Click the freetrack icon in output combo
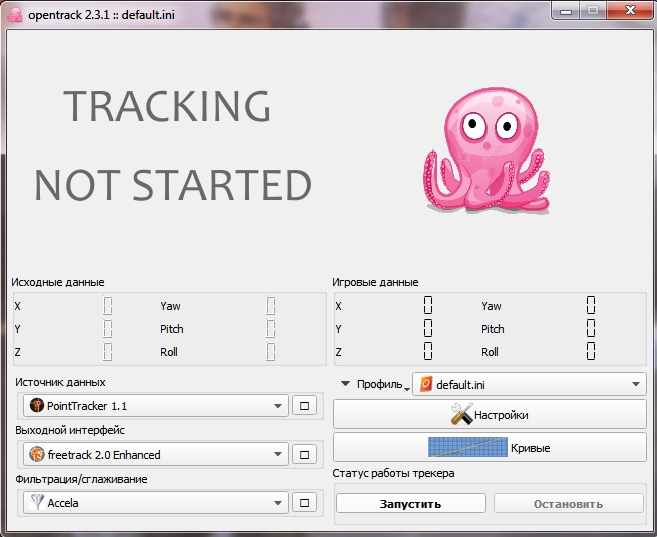This screenshot has height=537, width=657. click(37, 454)
